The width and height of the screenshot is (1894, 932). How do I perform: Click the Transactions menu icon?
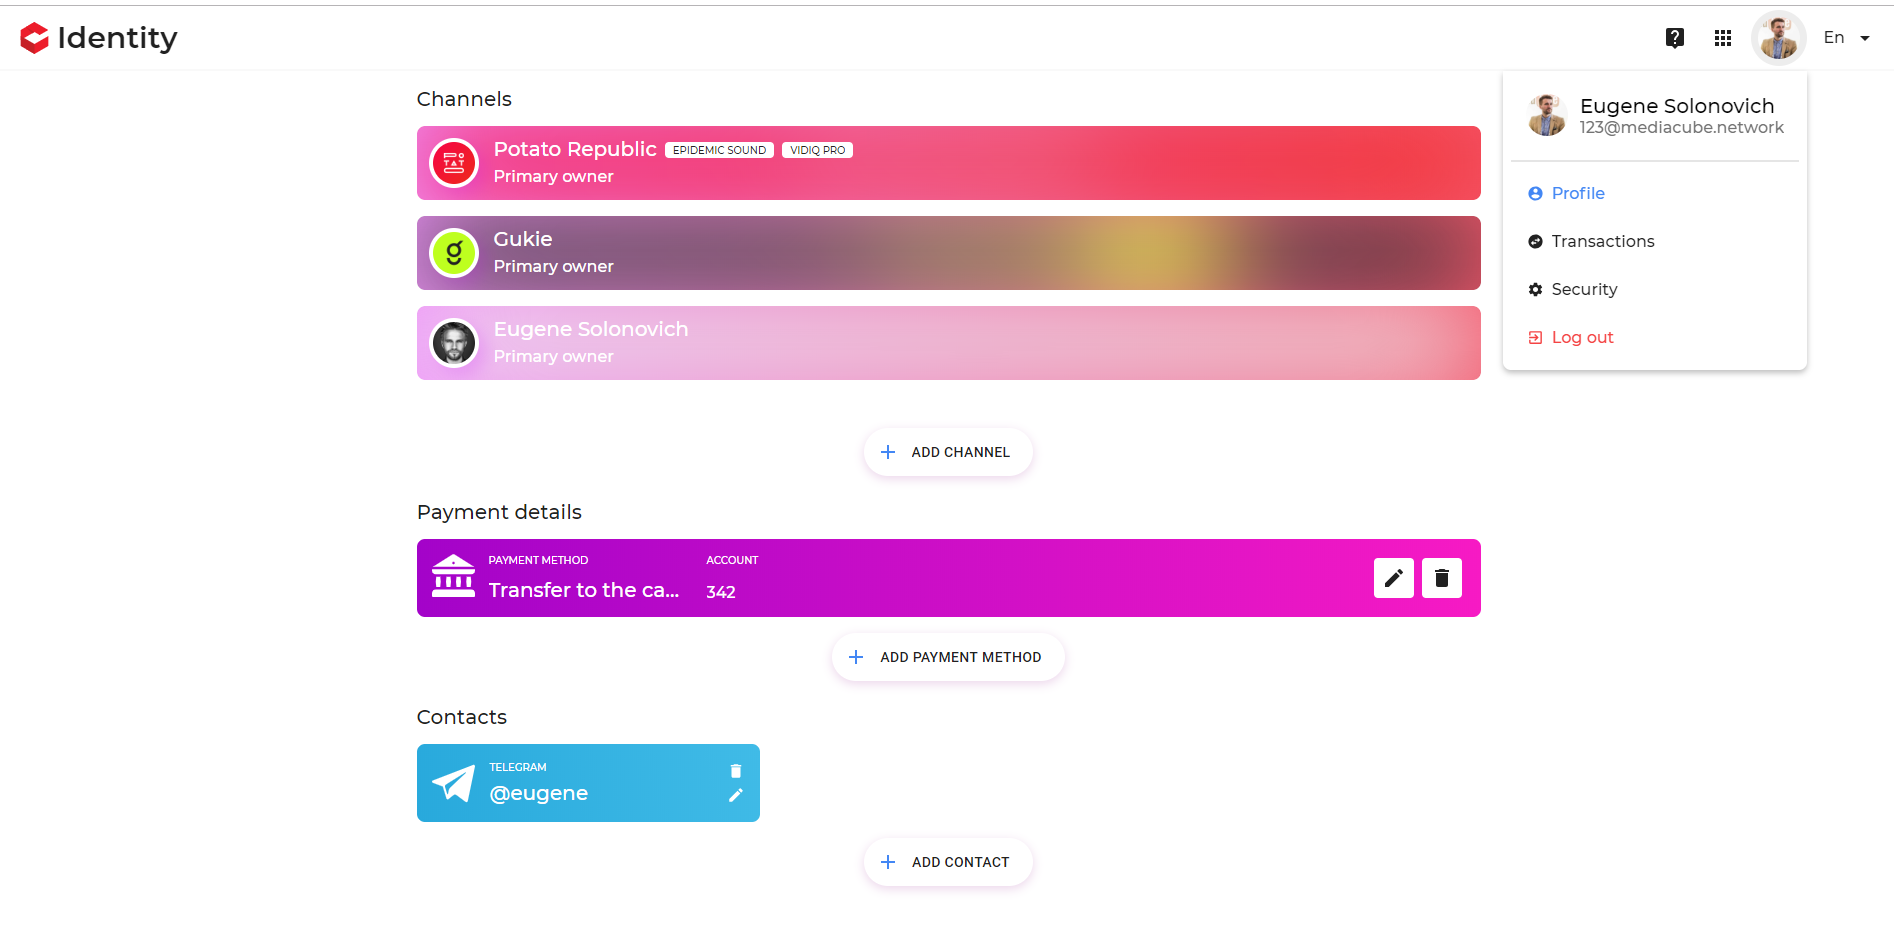tap(1535, 241)
